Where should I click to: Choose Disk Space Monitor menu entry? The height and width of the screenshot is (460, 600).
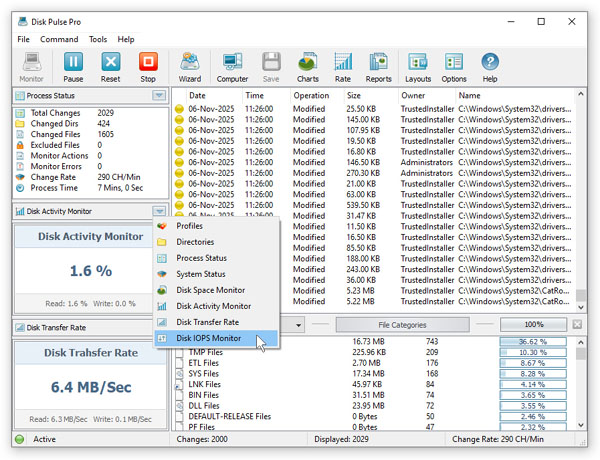tap(217, 290)
